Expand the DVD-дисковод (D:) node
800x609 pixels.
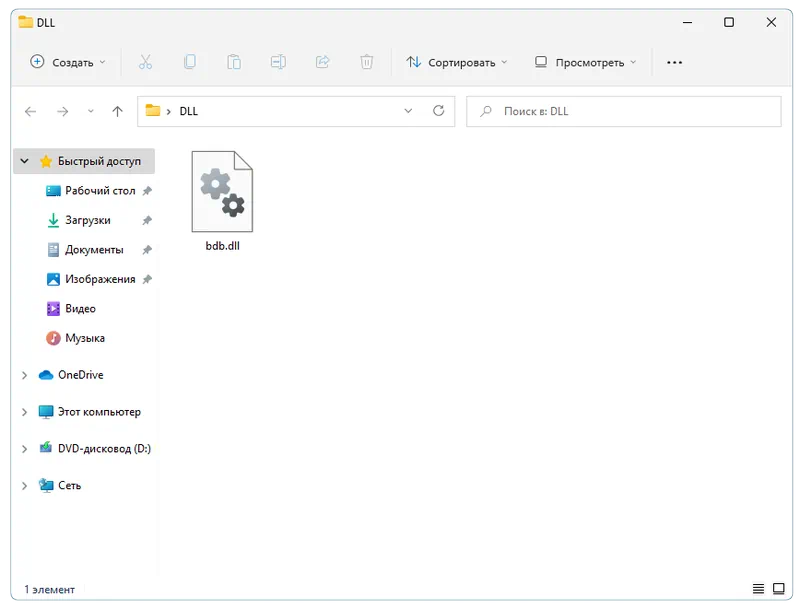[24, 449]
